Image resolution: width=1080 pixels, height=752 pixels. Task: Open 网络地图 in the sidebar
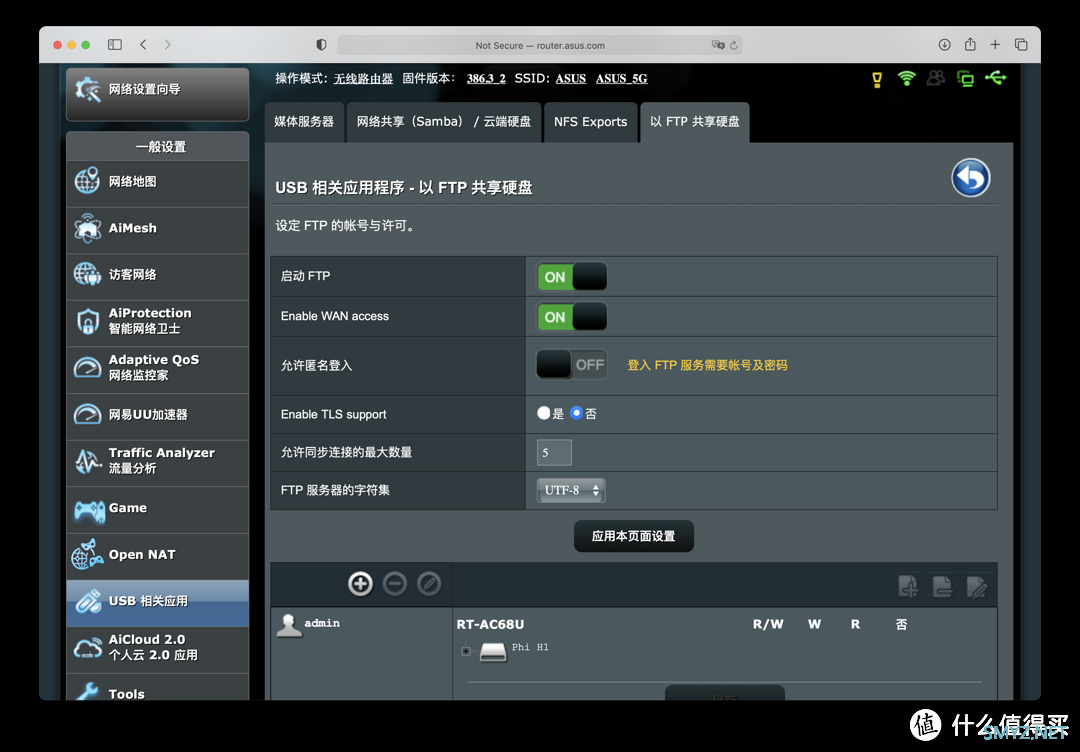pyautogui.click(x=158, y=182)
